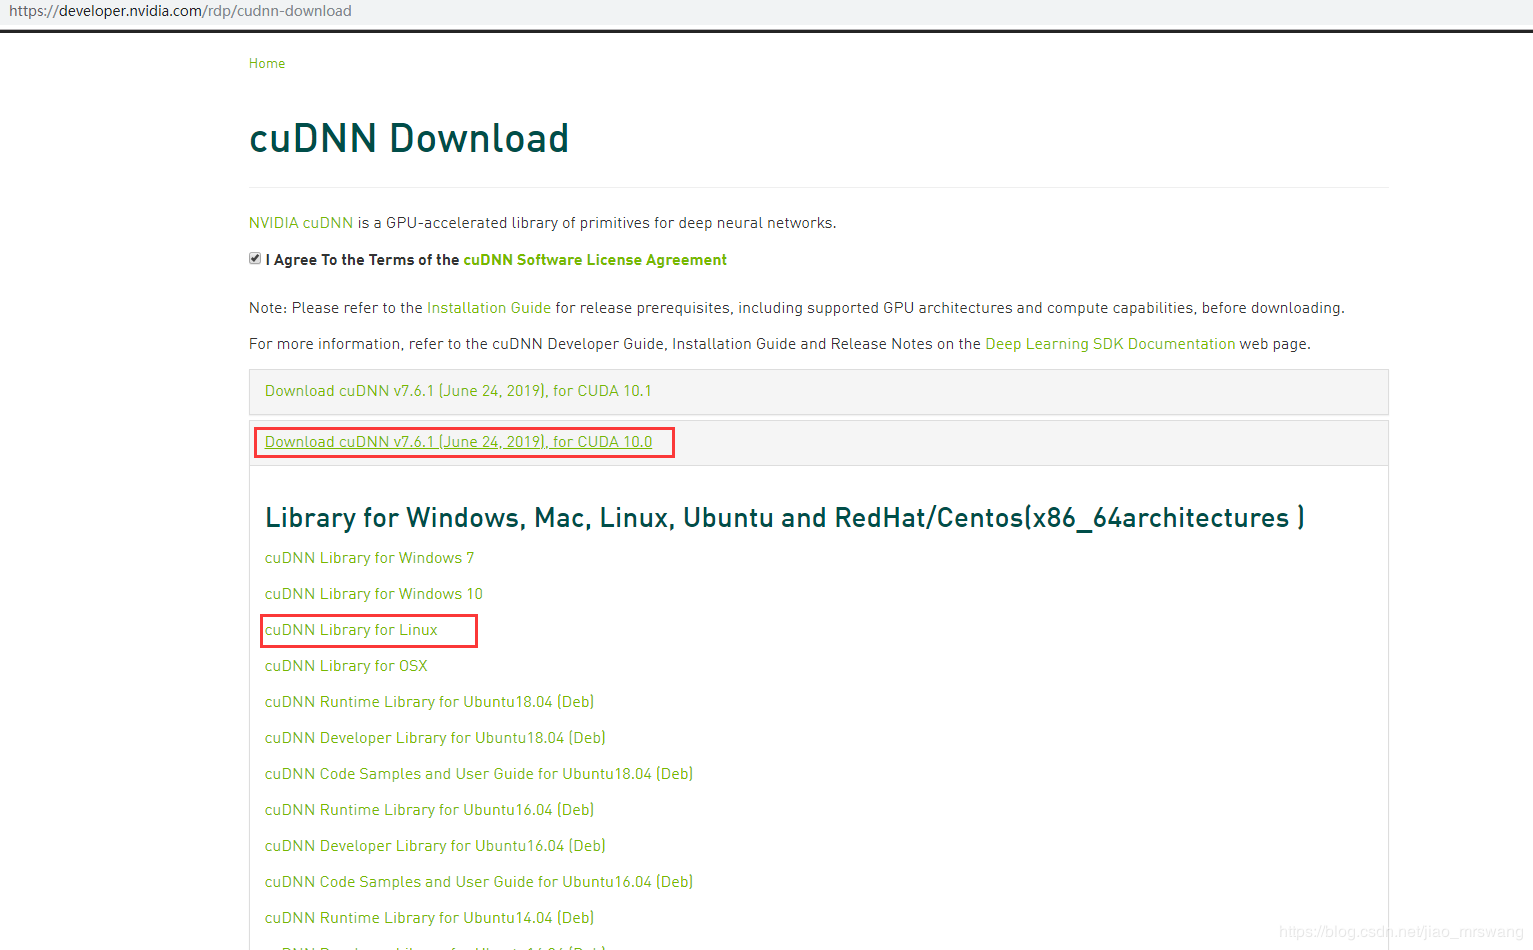
Task: Toggle the license agreement checkbox
Action: [x=255, y=259]
